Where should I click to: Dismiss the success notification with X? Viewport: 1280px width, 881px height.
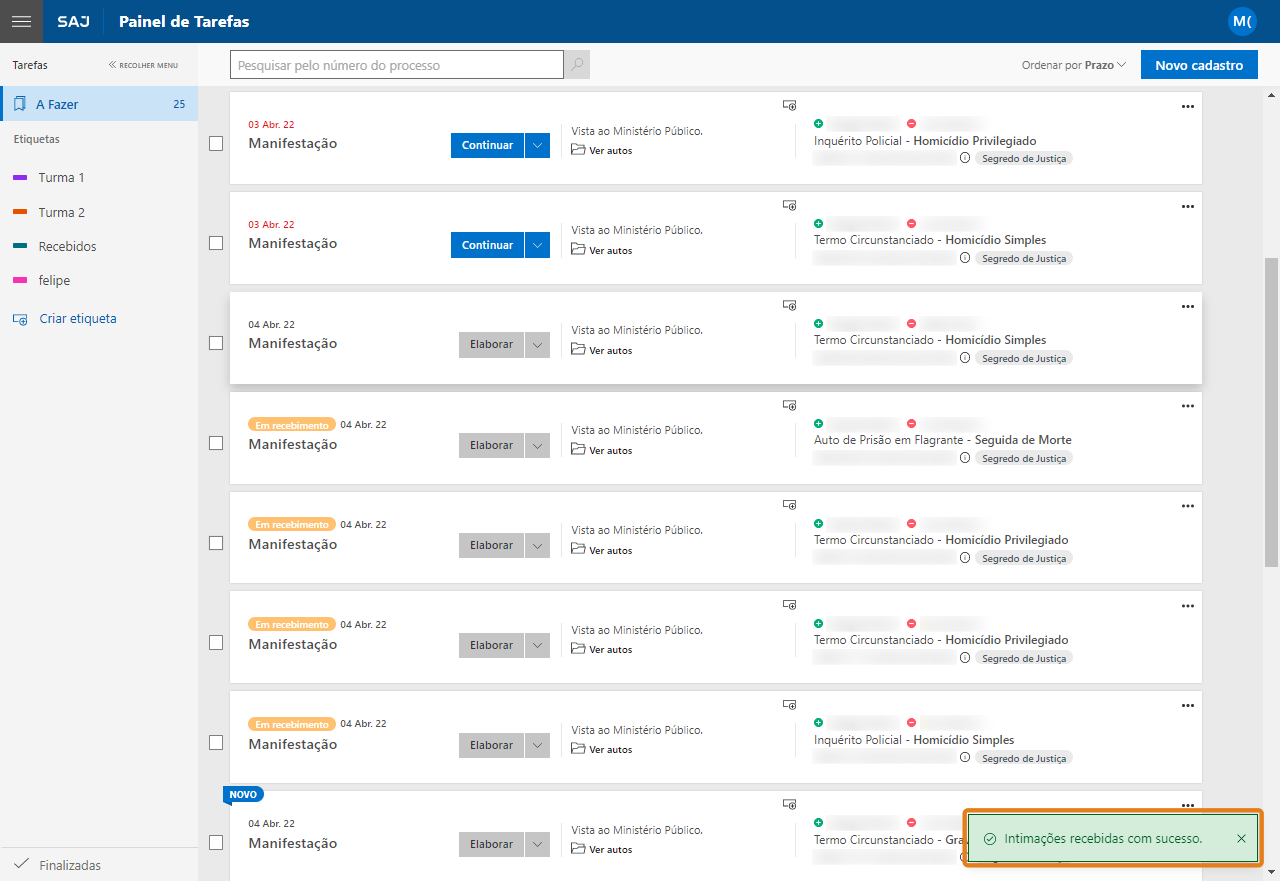pyautogui.click(x=1241, y=839)
